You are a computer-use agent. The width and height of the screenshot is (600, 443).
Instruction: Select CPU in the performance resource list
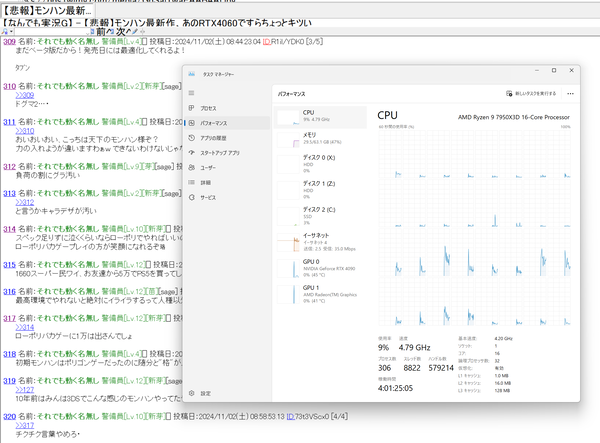click(321, 117)
